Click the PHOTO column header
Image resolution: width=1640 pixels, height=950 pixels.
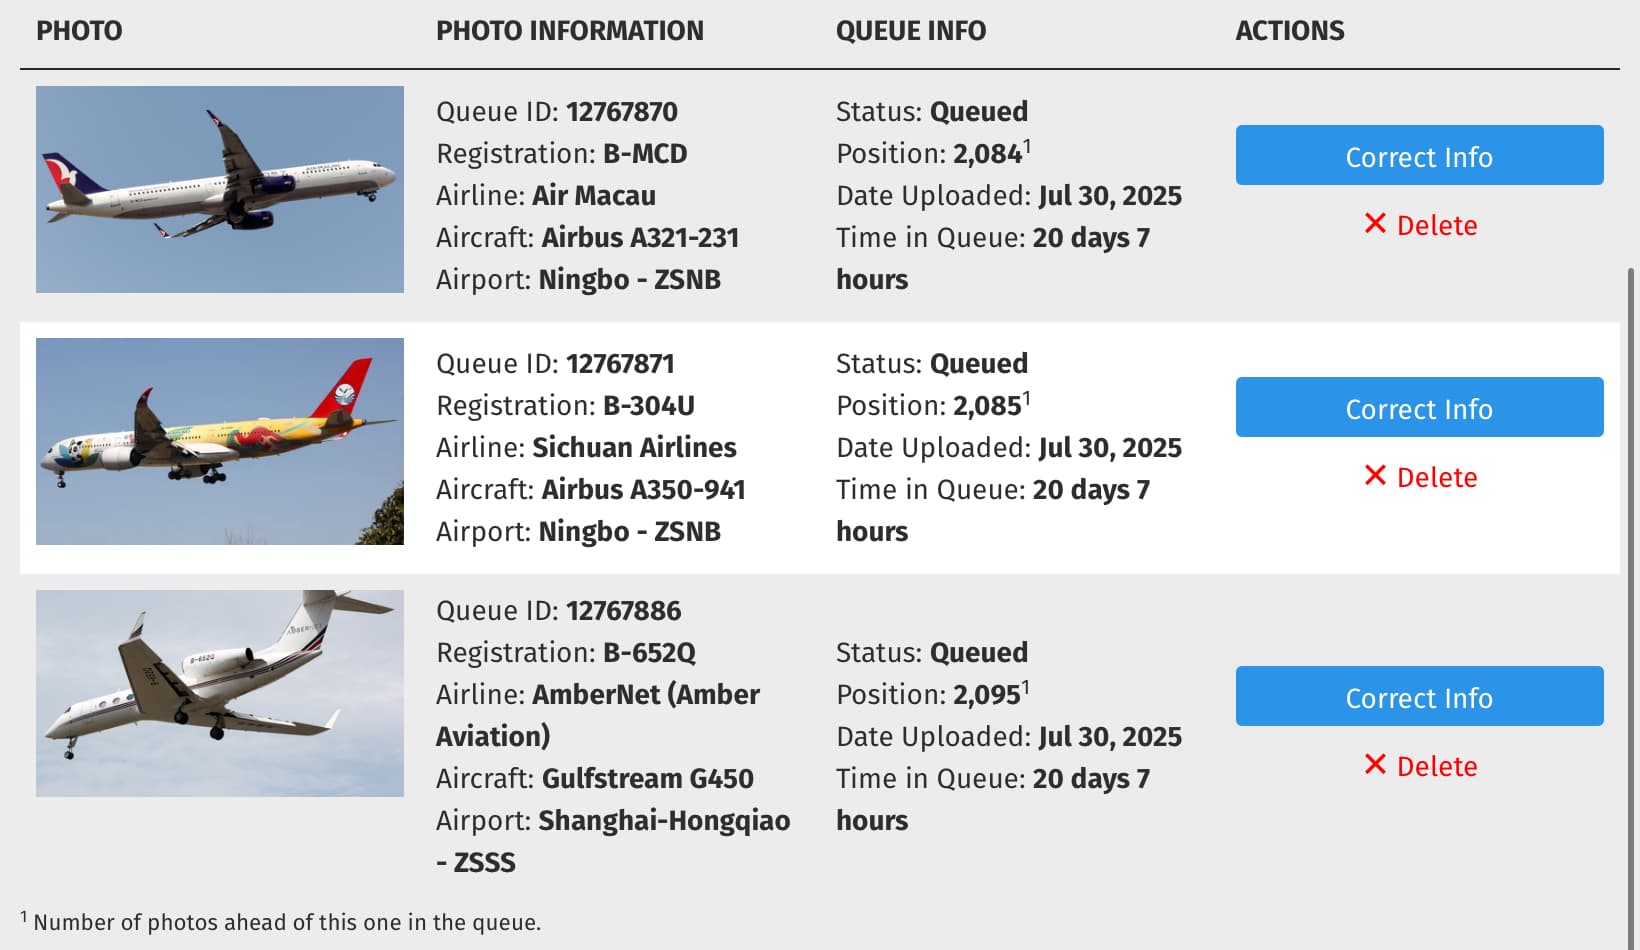coord(80,31)
